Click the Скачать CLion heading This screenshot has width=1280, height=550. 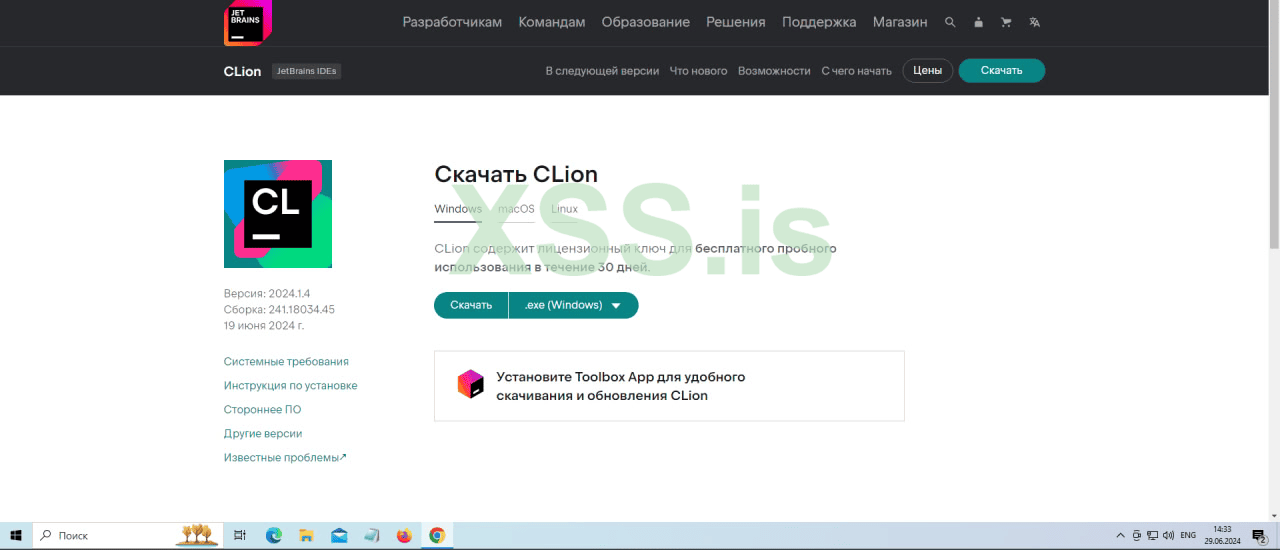coord(514,174)
